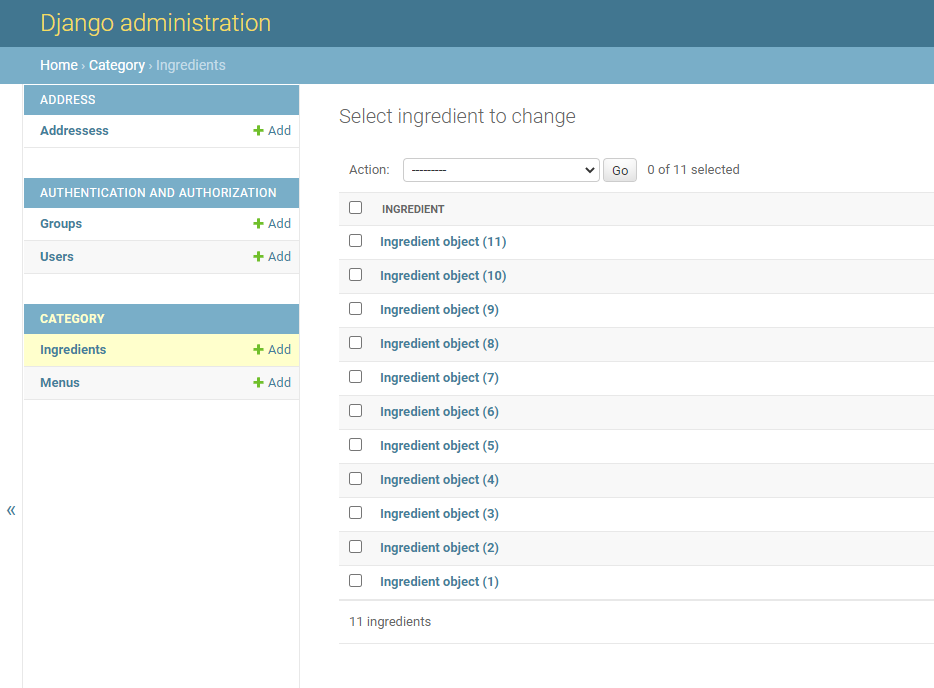This screenshot has width=934, height=688.
Task: Check the box for Ingredient object (5)
Action: (x=356, y=444)
